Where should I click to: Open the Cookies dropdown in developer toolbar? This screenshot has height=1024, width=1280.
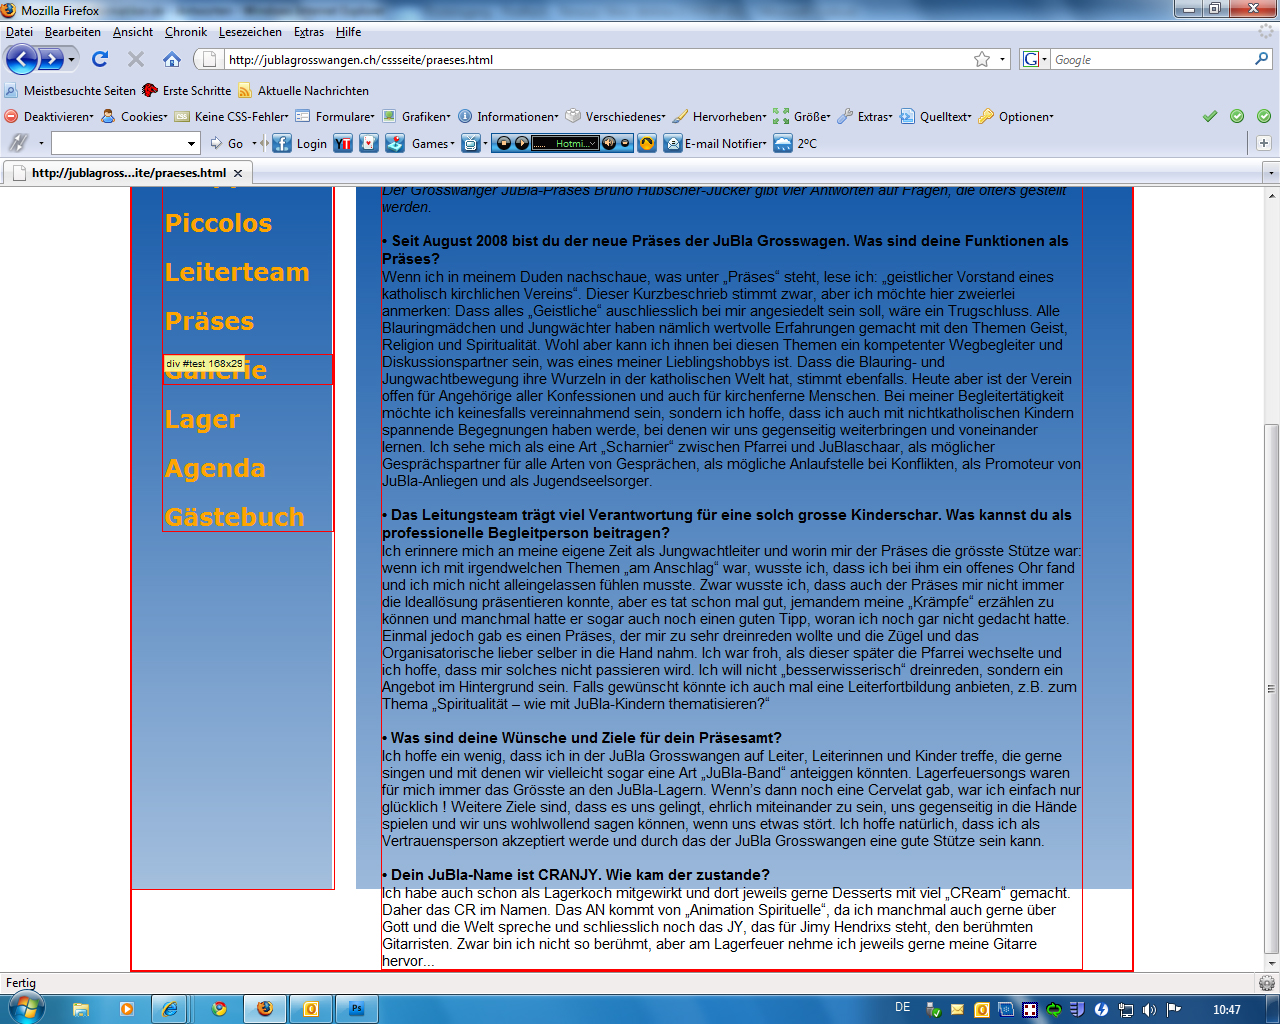point(135,116)
